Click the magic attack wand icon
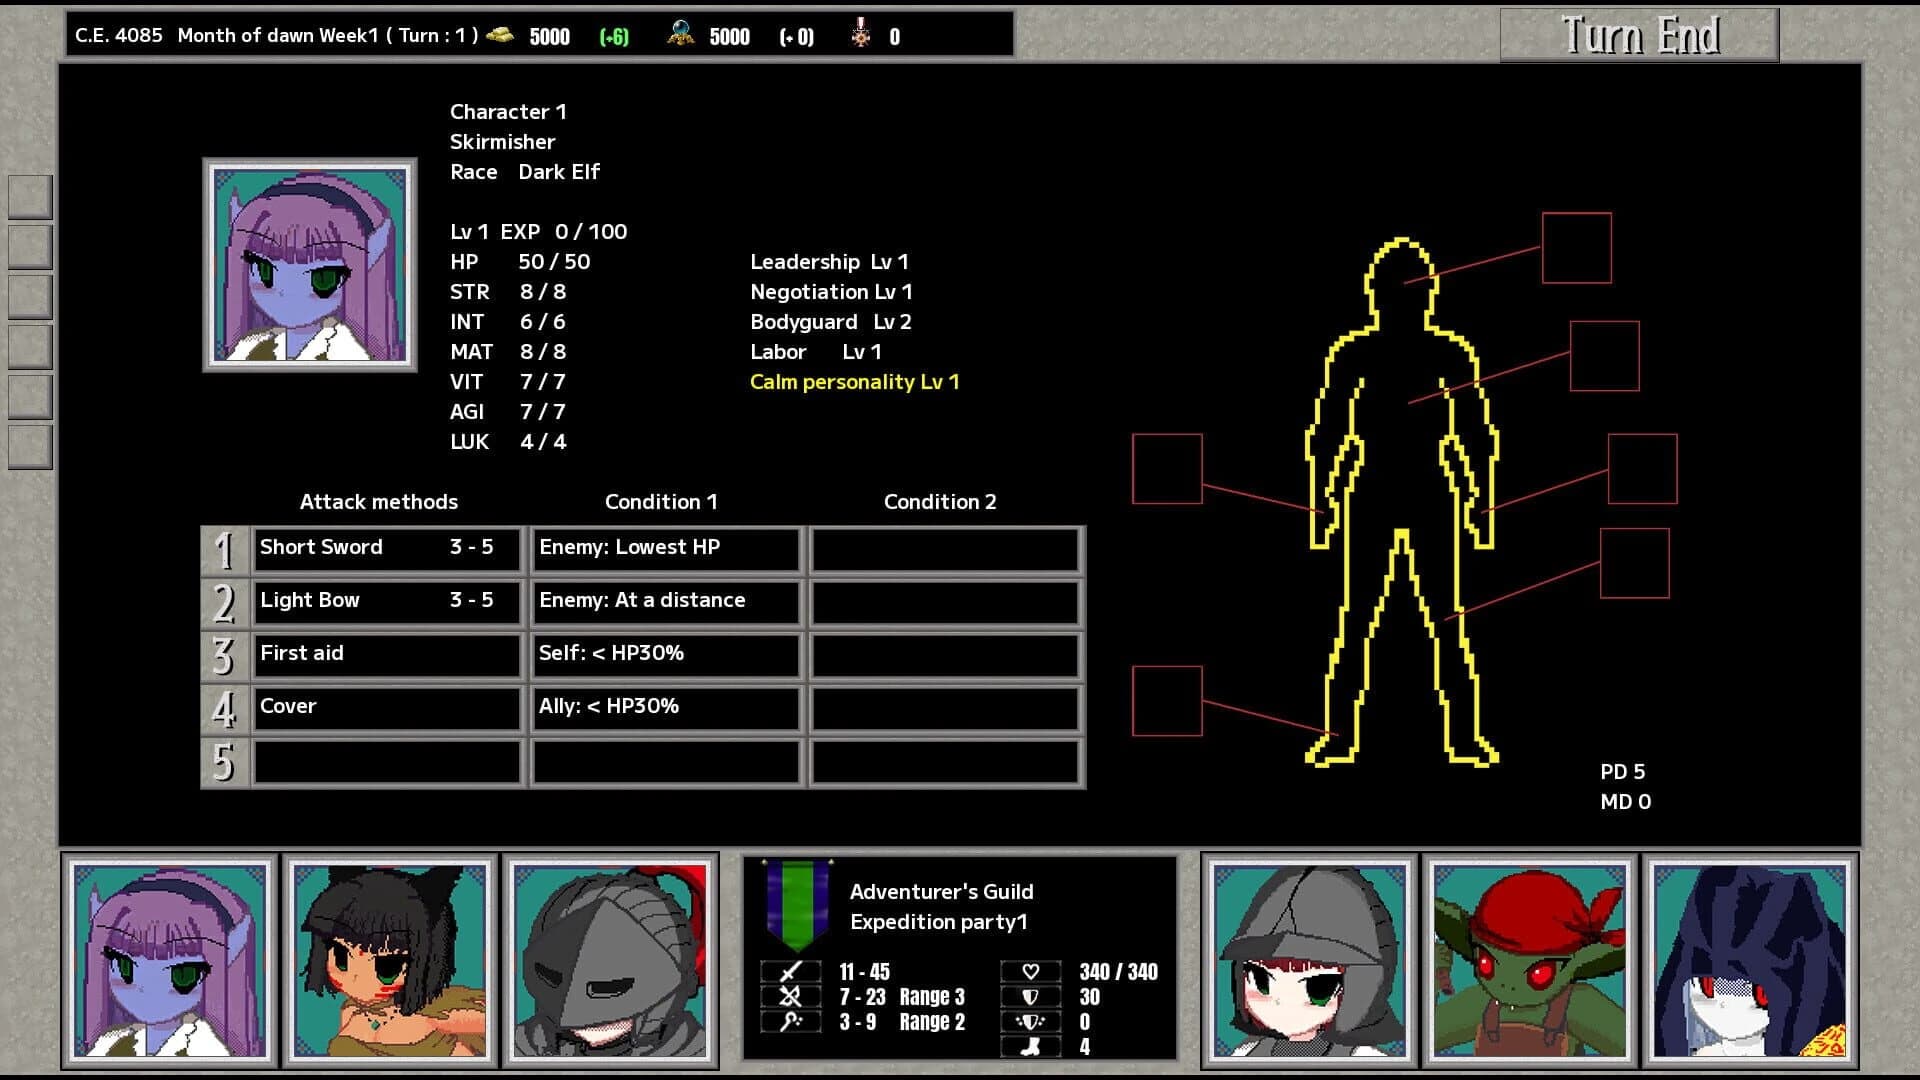This screenshot has width=1920, height=1080. 790,1022
